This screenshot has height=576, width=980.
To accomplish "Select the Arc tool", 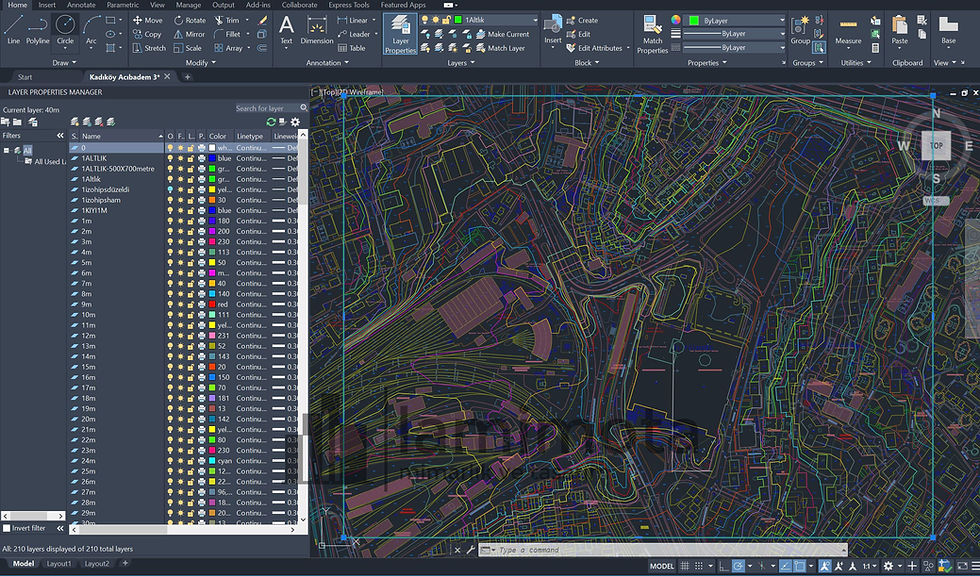I will (x=91, y=30).
